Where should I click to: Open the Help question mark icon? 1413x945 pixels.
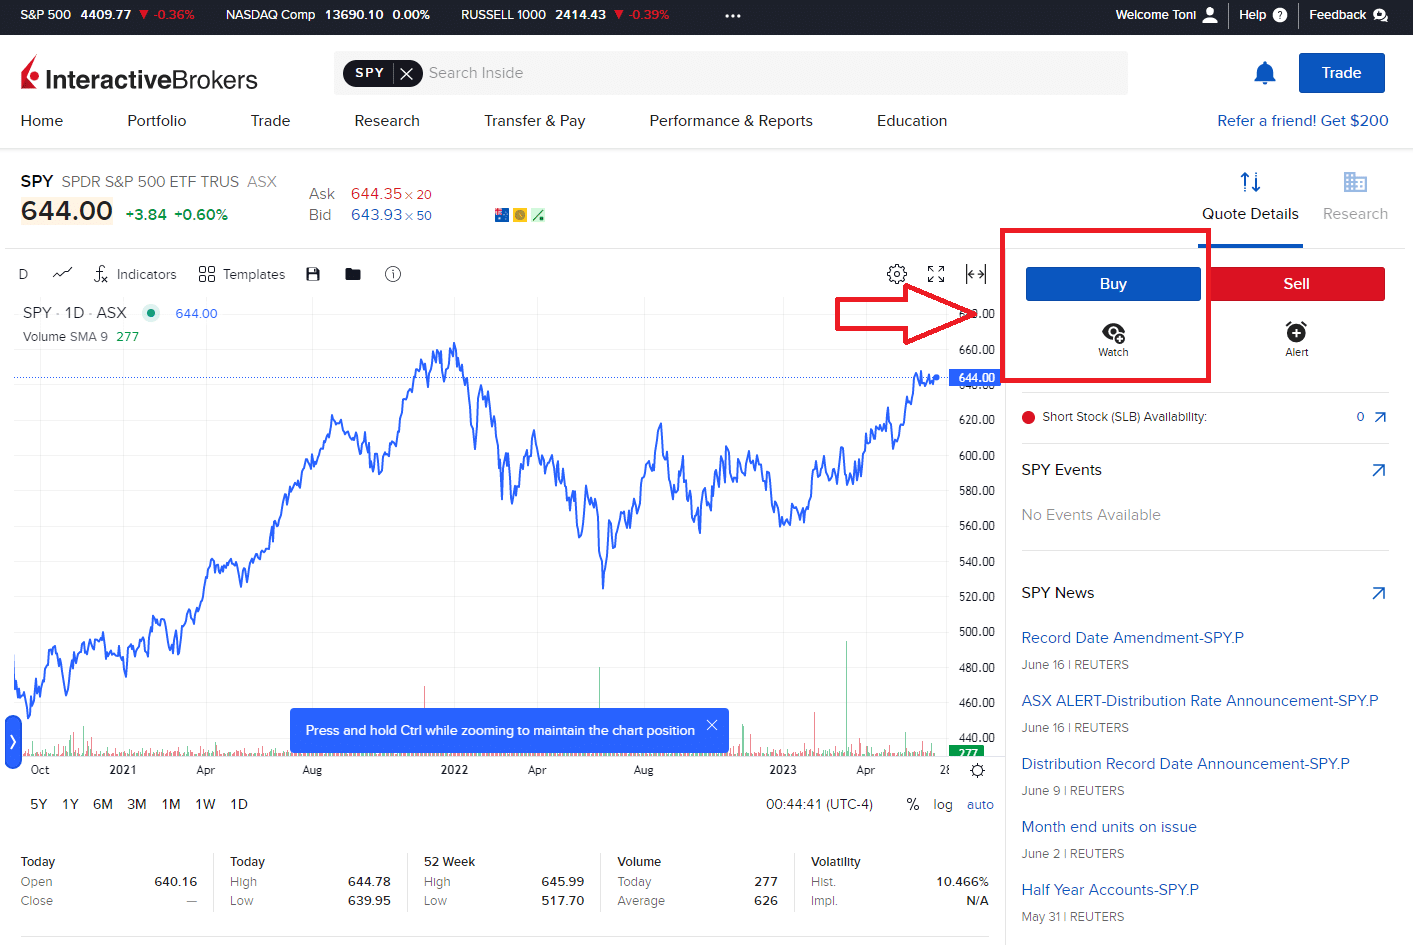(1280, 15)
